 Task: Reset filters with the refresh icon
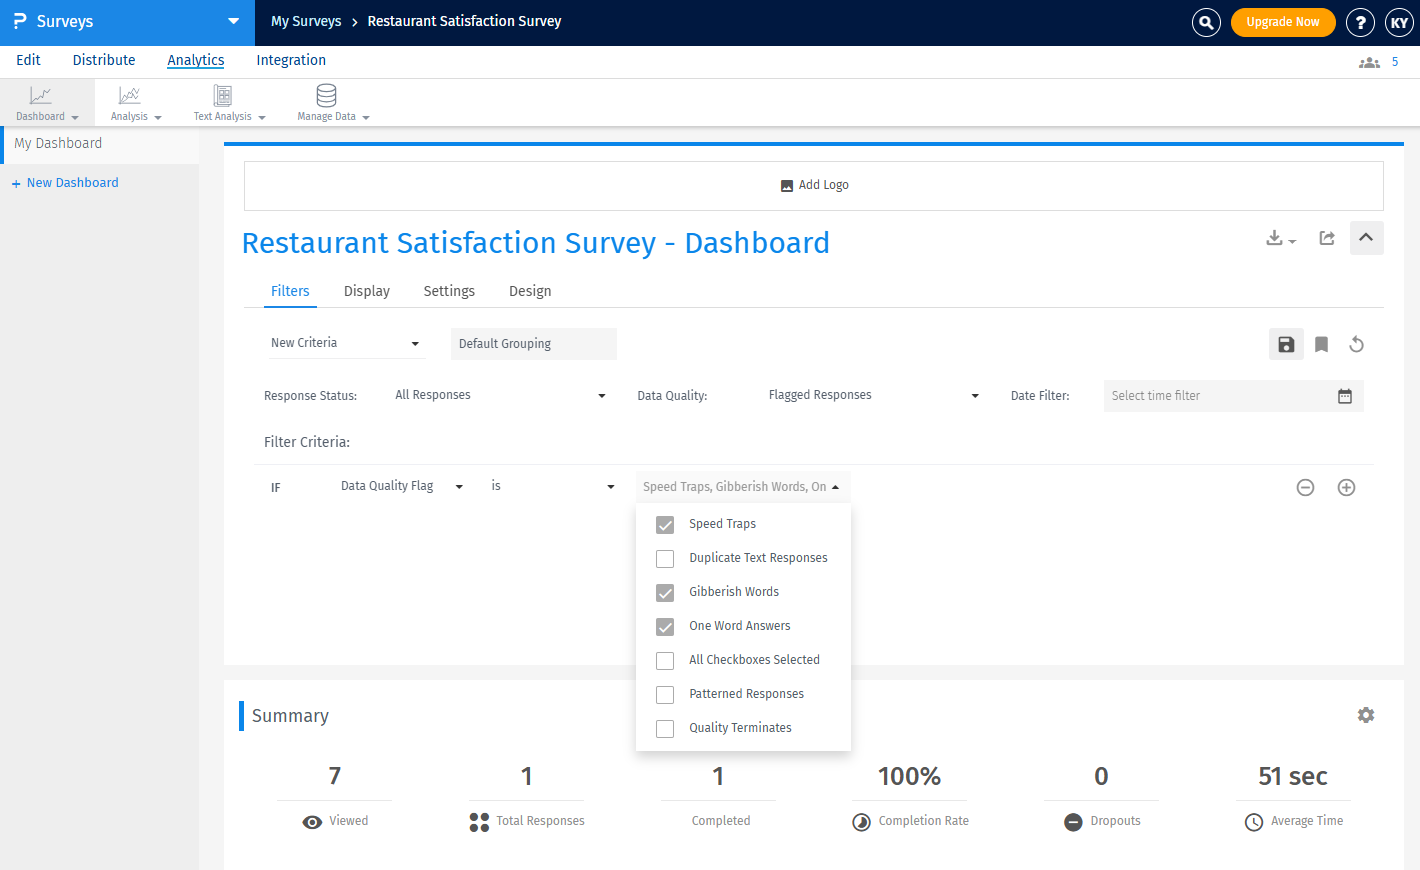click(x=1356, y=344)
